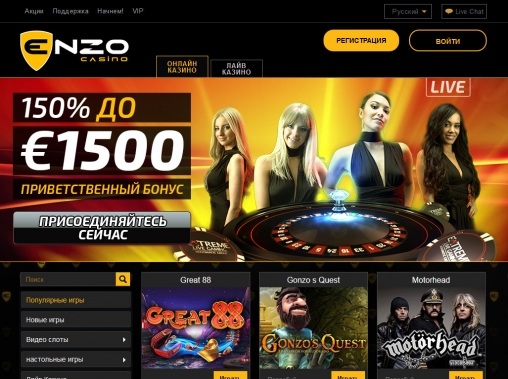
Task: Click Присоединяйтесь Сейчас banner button
Action: (102, 228)
